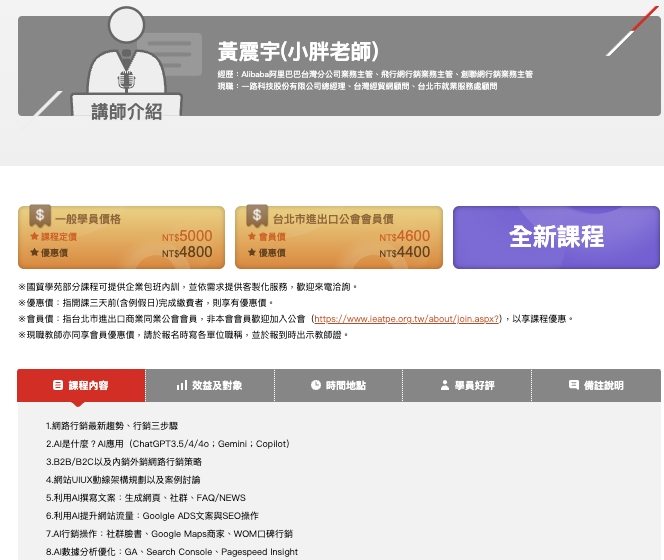
Task: Click the clock icon on 時間地點 tab
Action: point(316,385)
